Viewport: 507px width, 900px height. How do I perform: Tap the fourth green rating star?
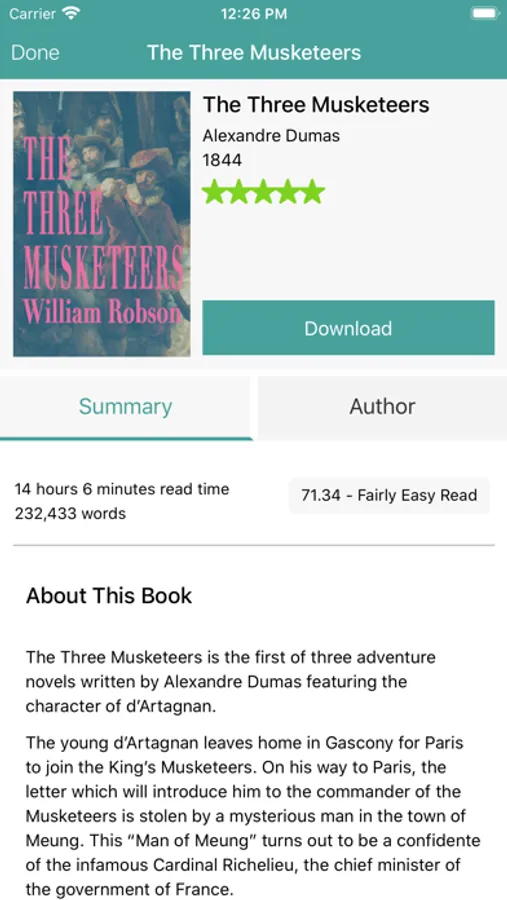288,192
